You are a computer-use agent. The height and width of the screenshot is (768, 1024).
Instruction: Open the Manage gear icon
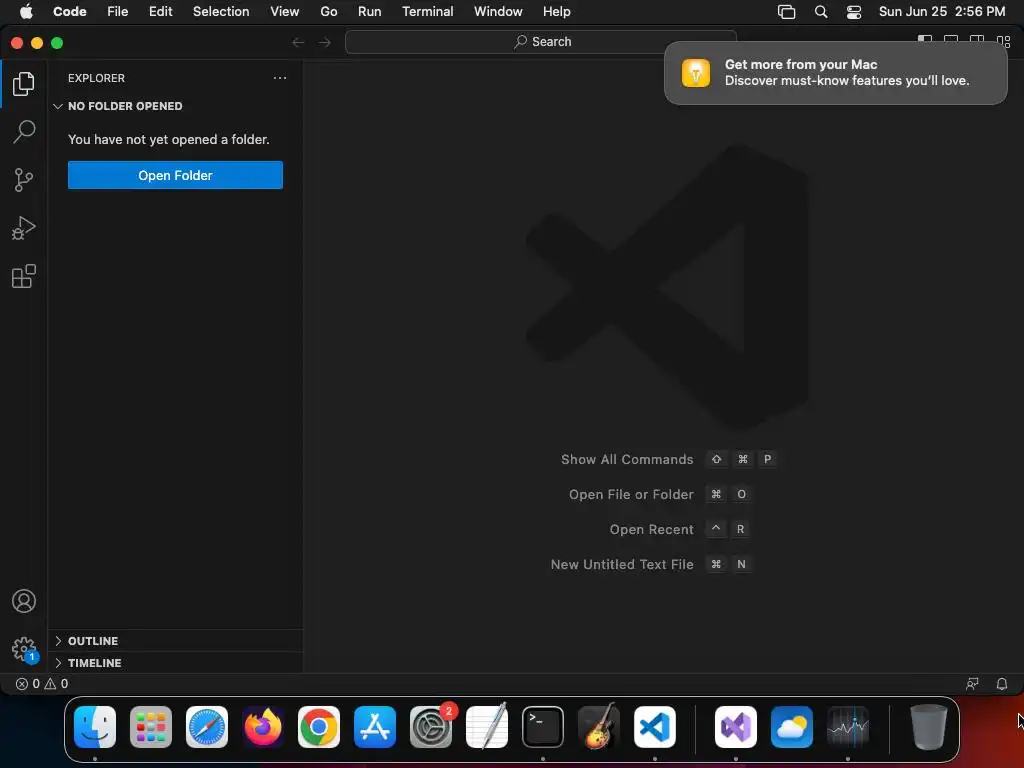tap(24, 649)
